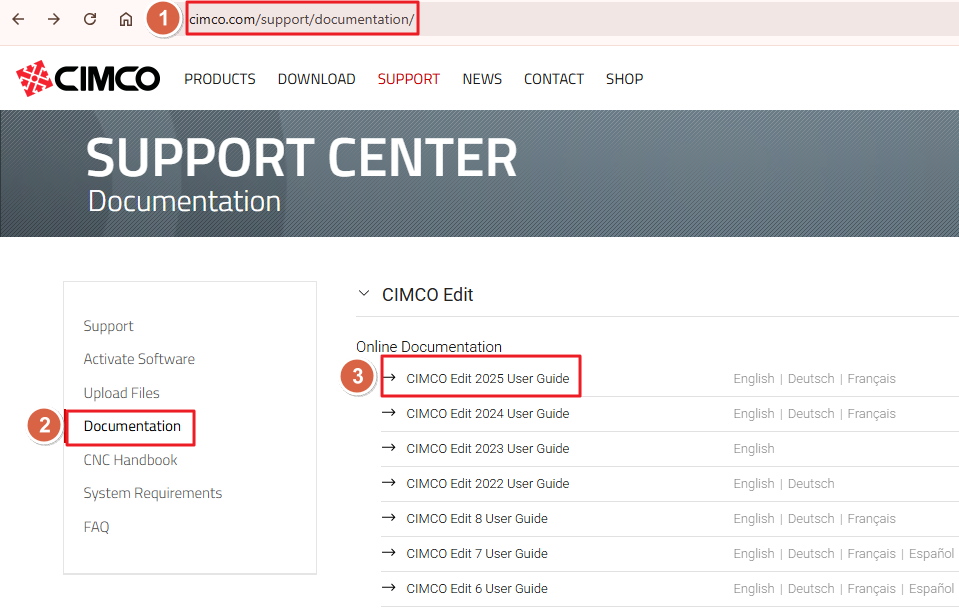Click the browser forward arrow
959x614 pixels.
[54, 19]
